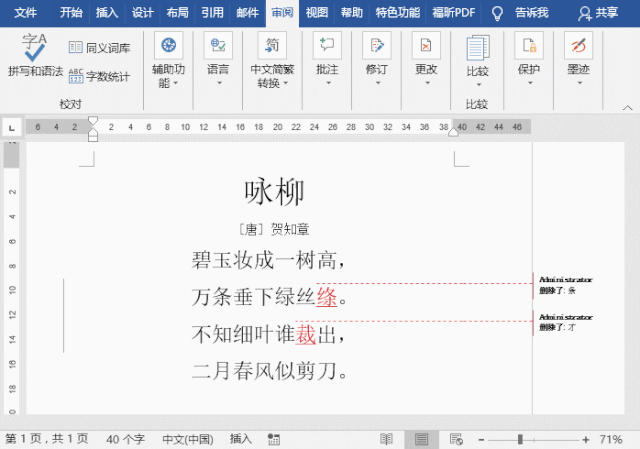640x449 pixels.
Task: Click the Chinese Simplified/Traditional conversion icon
Action: pos(272,45)
